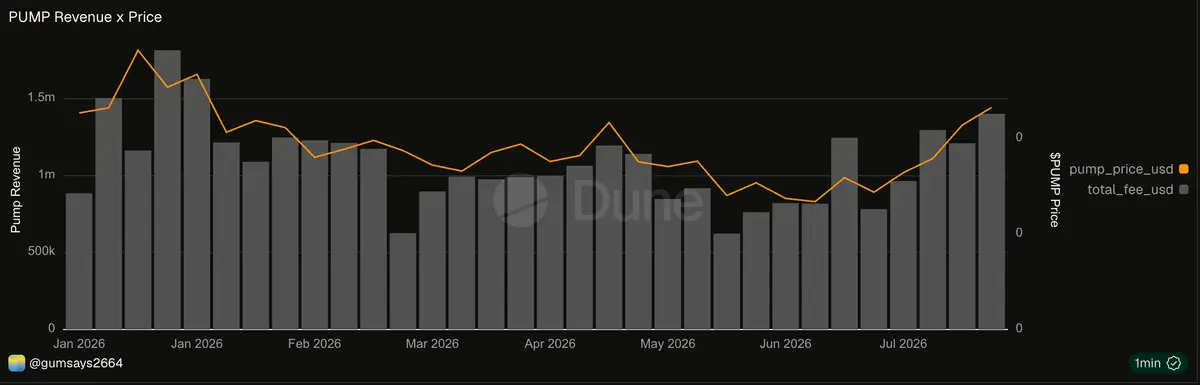Click the highest peak of the orange price line
1200x385 pixels.
(138, 49)
